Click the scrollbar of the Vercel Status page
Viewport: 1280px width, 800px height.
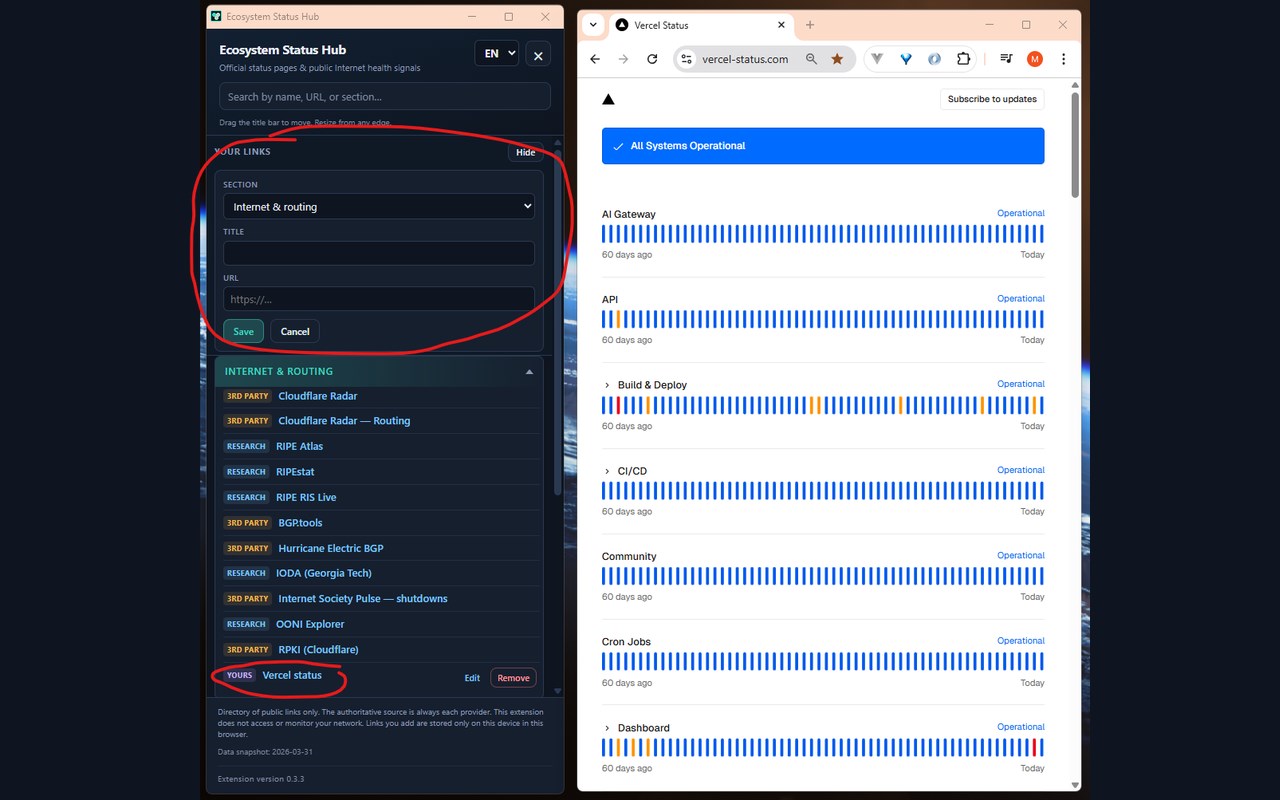coord(1075,145)
